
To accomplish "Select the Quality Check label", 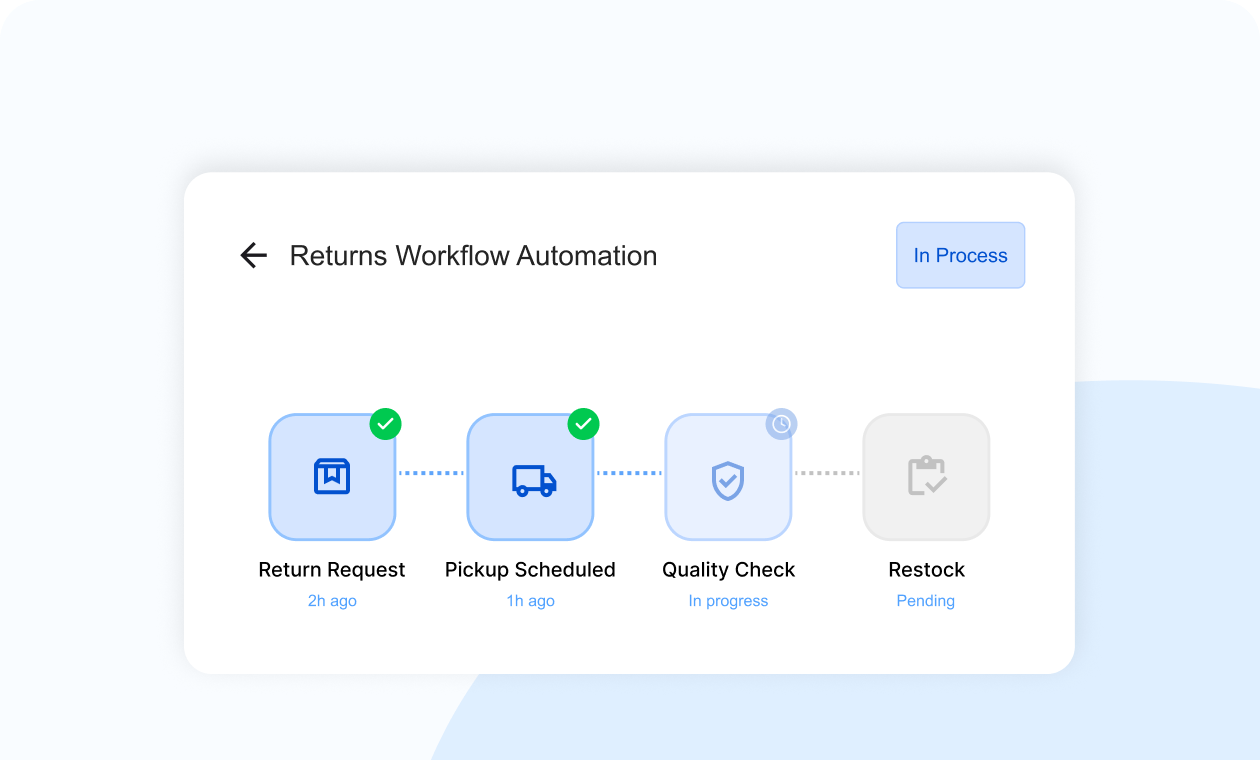I will pos(728,570).
